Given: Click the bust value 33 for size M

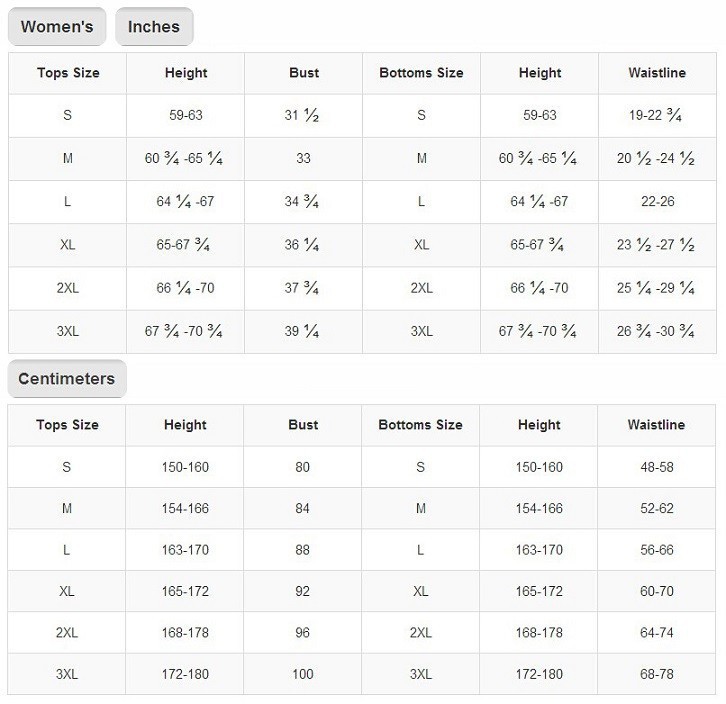Looking at the screenshot, I should click(303, 159).
